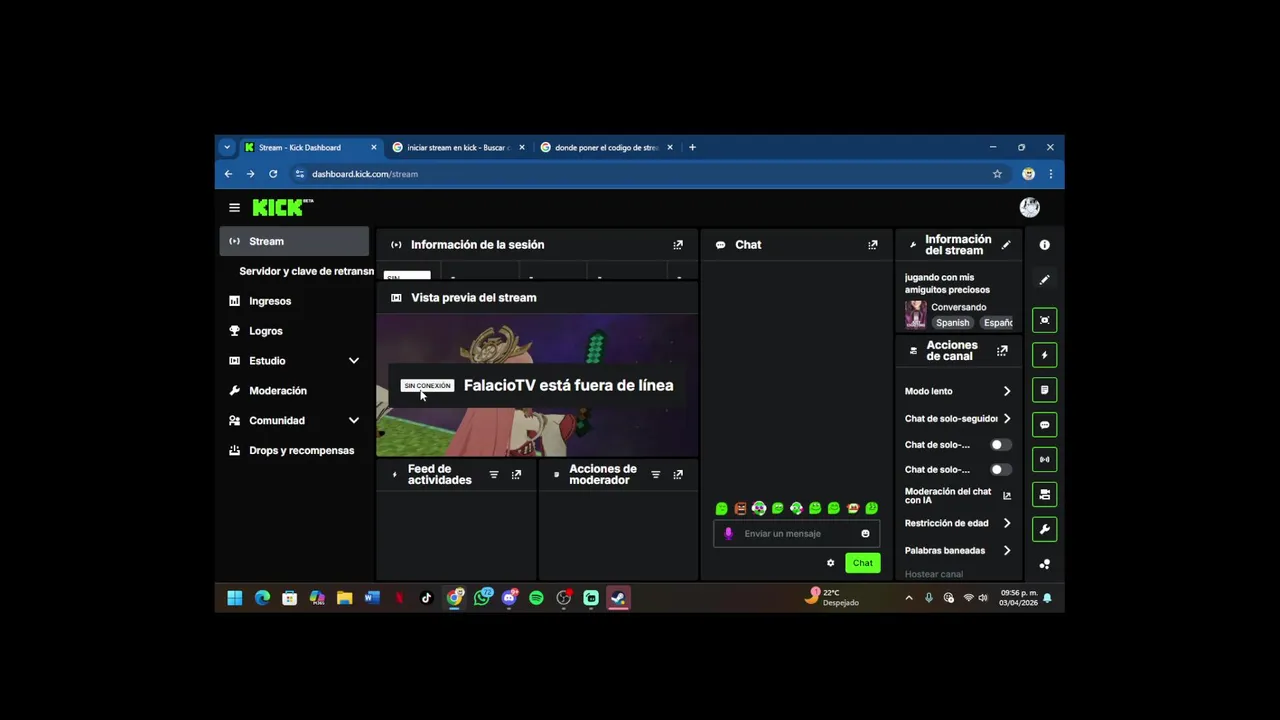Switch to 'iniciar stream en kick' tab
This screenshot has width=1280, height=720.
[x=456, y=147]
